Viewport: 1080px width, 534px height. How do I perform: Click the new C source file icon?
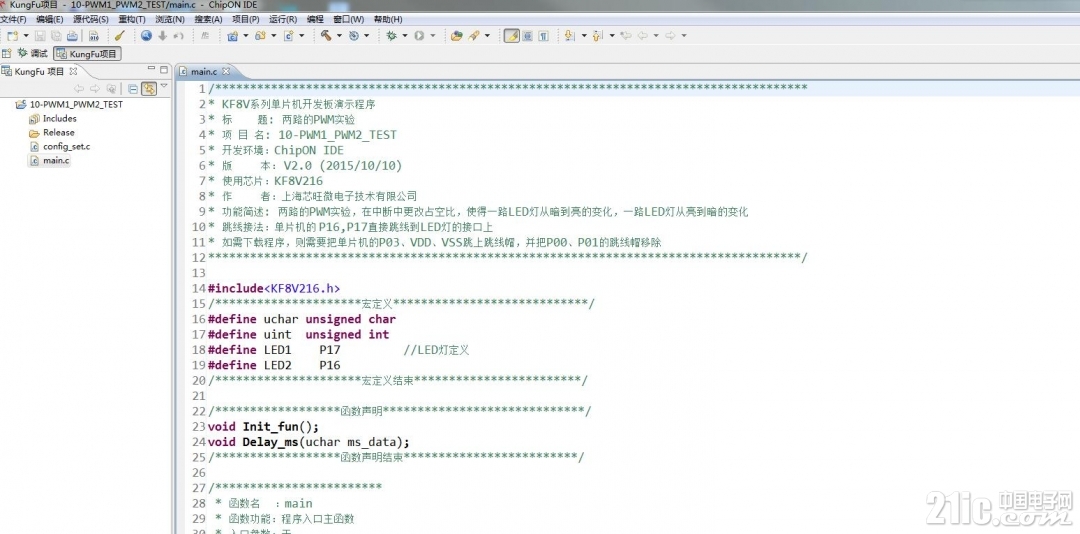289,36
